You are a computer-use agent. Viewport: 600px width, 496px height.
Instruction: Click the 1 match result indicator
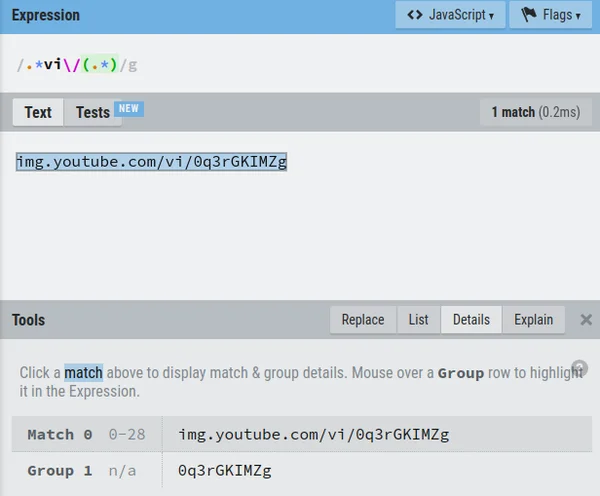(x=536, y=112)
